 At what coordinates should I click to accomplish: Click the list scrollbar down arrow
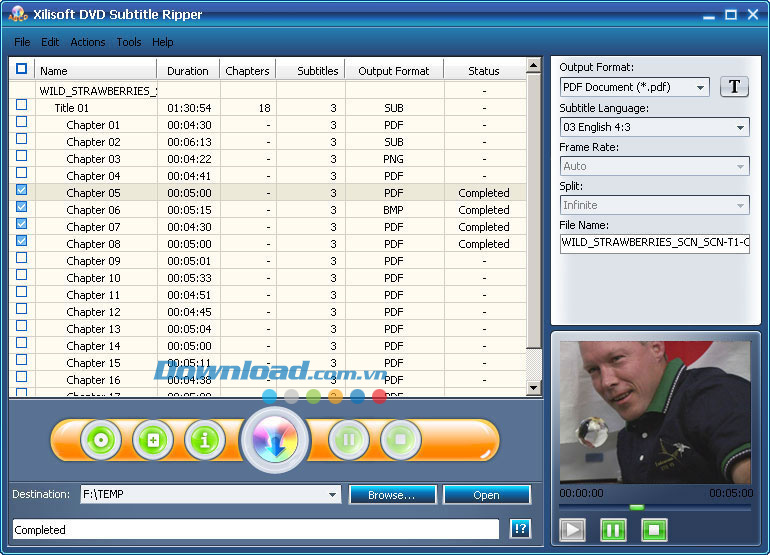coord(533,388)
